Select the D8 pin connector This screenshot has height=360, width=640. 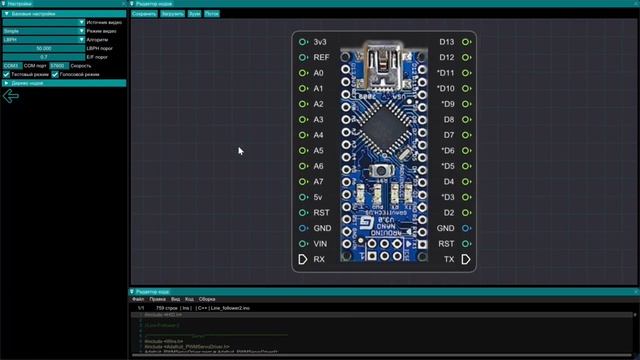point(466,120)
